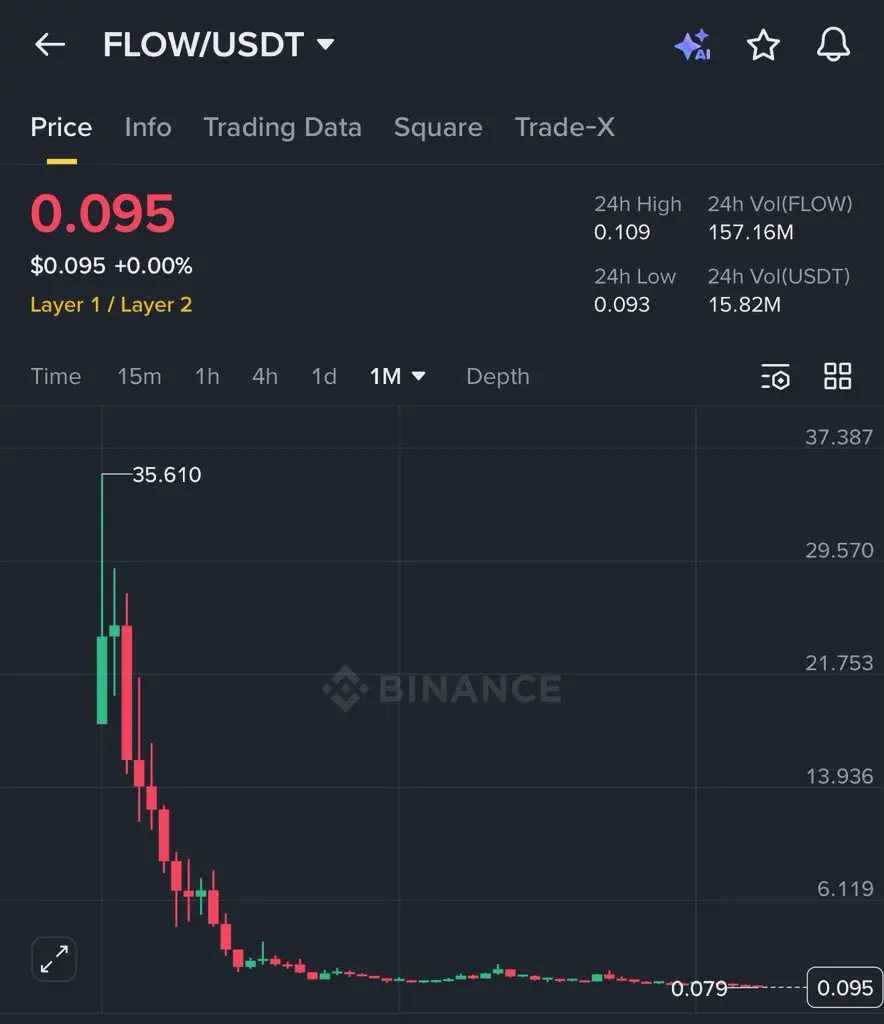884x1024 pixels.
Task: Expand chart to fullscreen with arrows icon
Action: coord(54,959)
